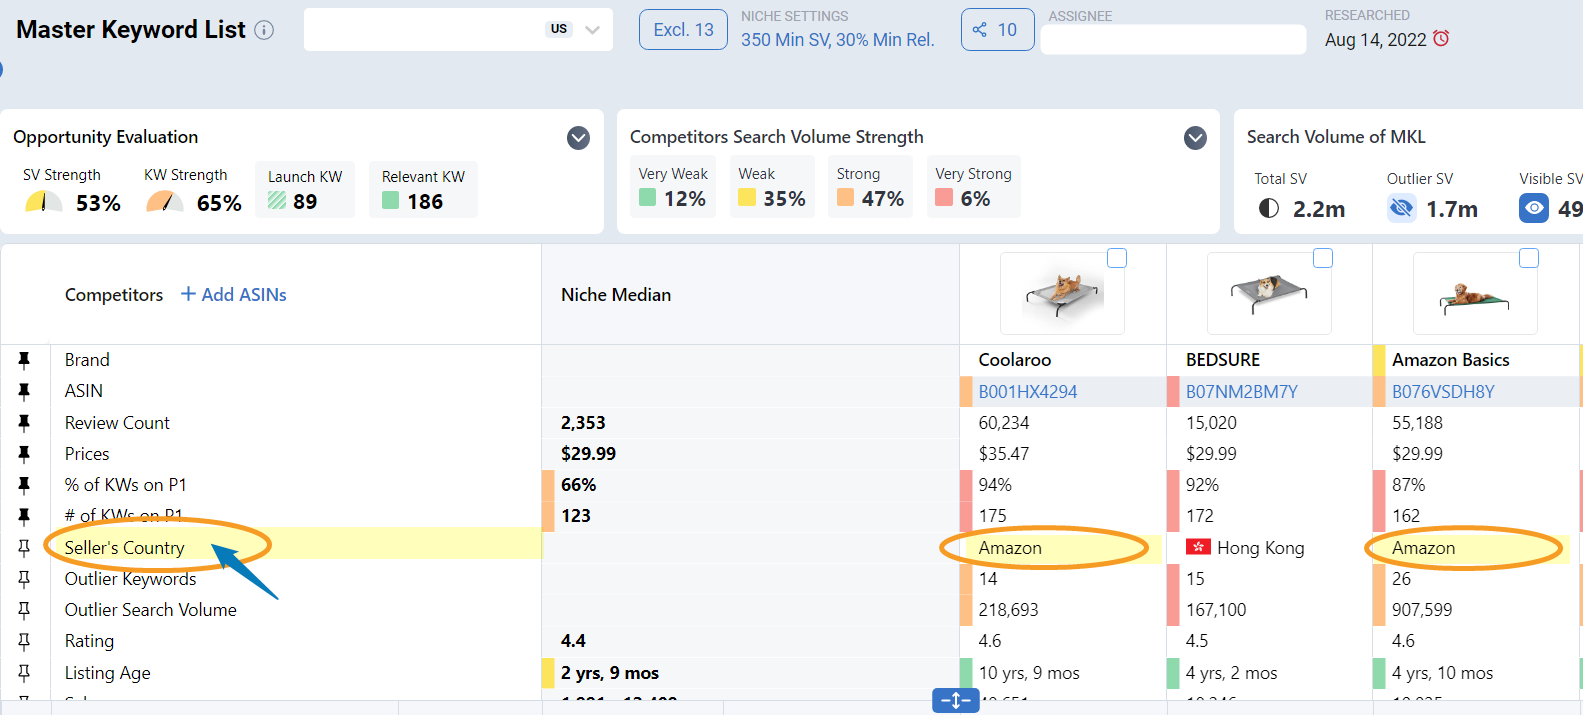1583x715 pixels.
Task: Click the + Add ASINs link
Action: pos(234,295)
